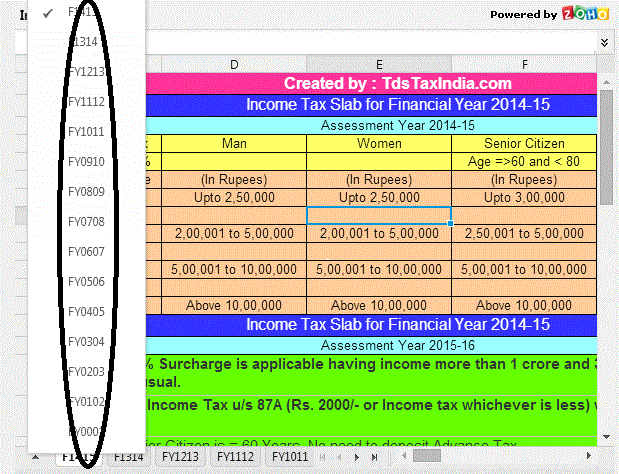Collapse the sheet list with the up arrow

tap(36, 457)
